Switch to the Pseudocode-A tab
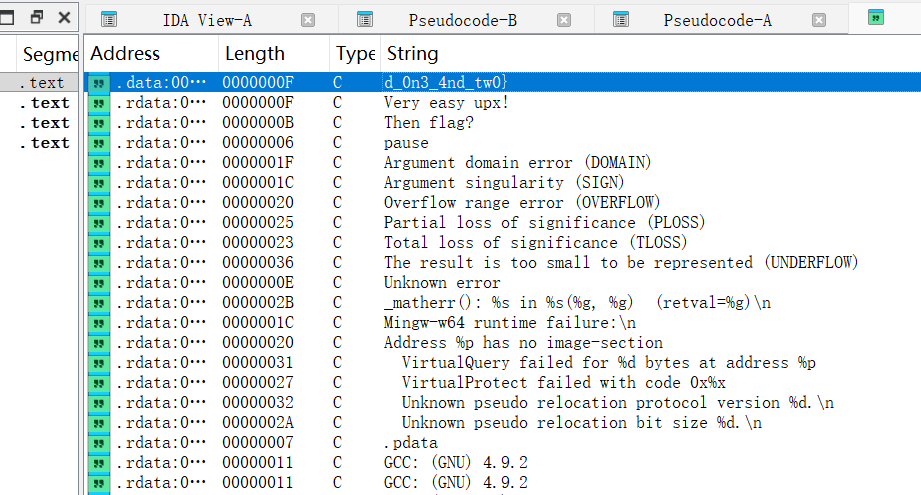The height and width of the screenshot is (495, 921). click(717, 20)
